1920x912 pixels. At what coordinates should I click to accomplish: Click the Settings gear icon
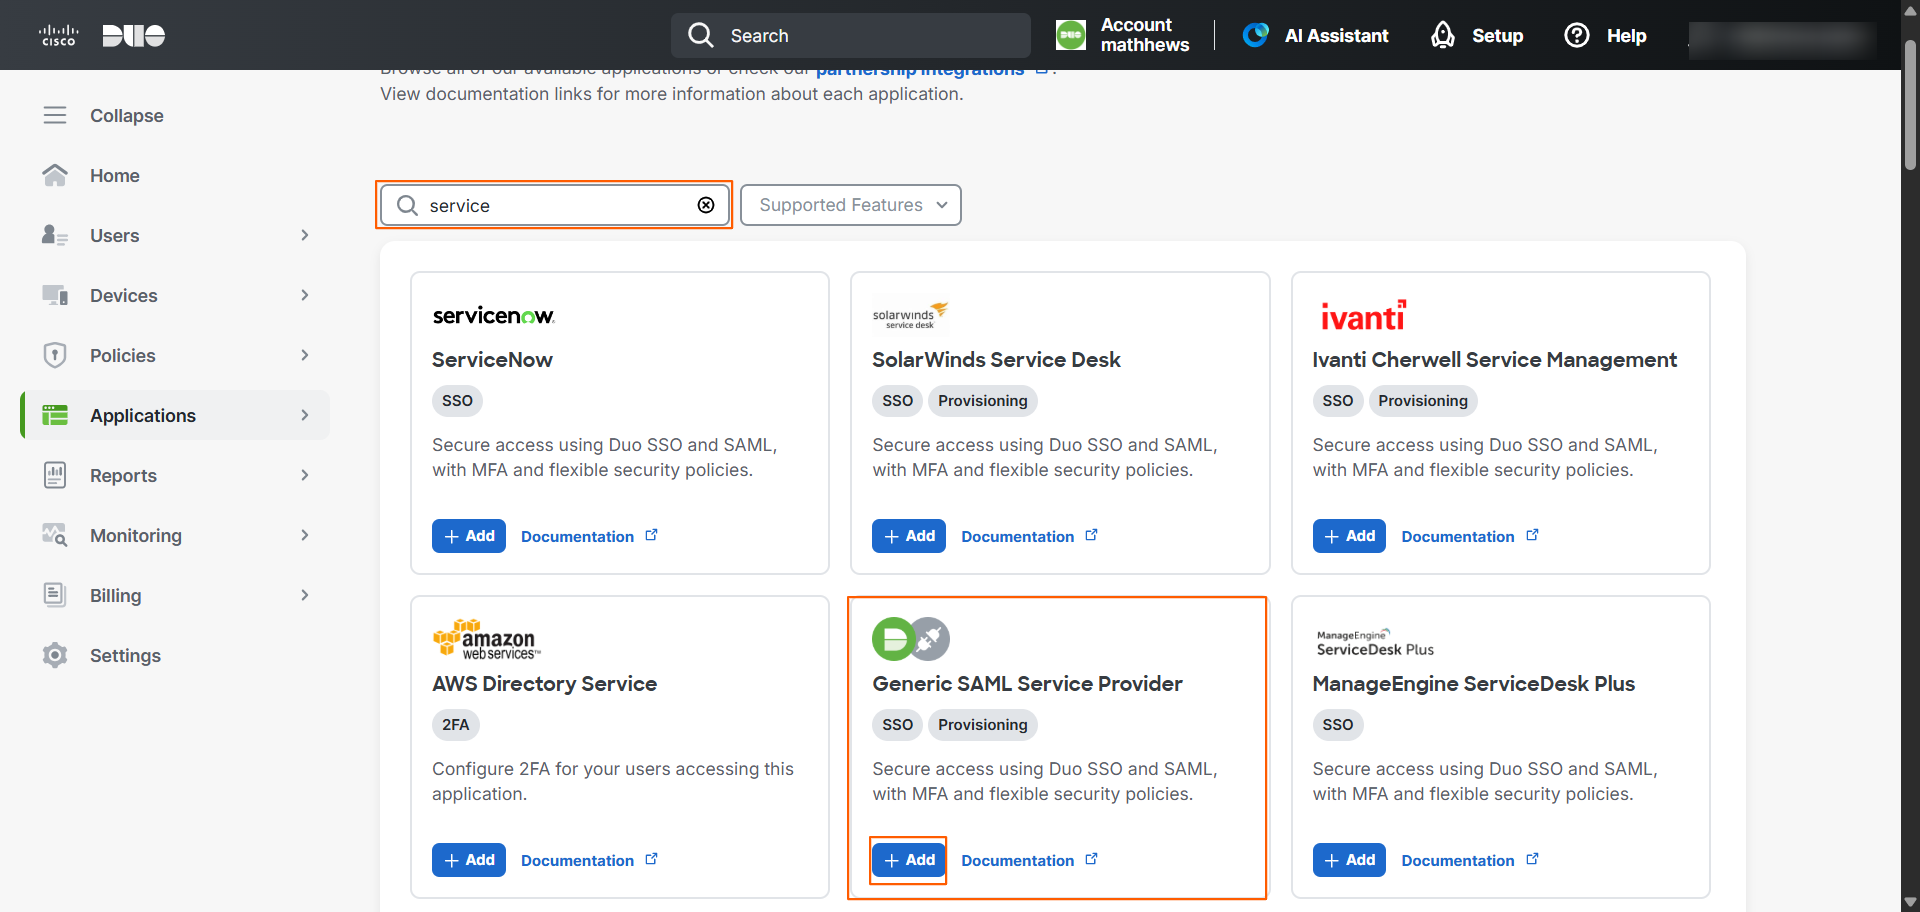coord(55,655)
